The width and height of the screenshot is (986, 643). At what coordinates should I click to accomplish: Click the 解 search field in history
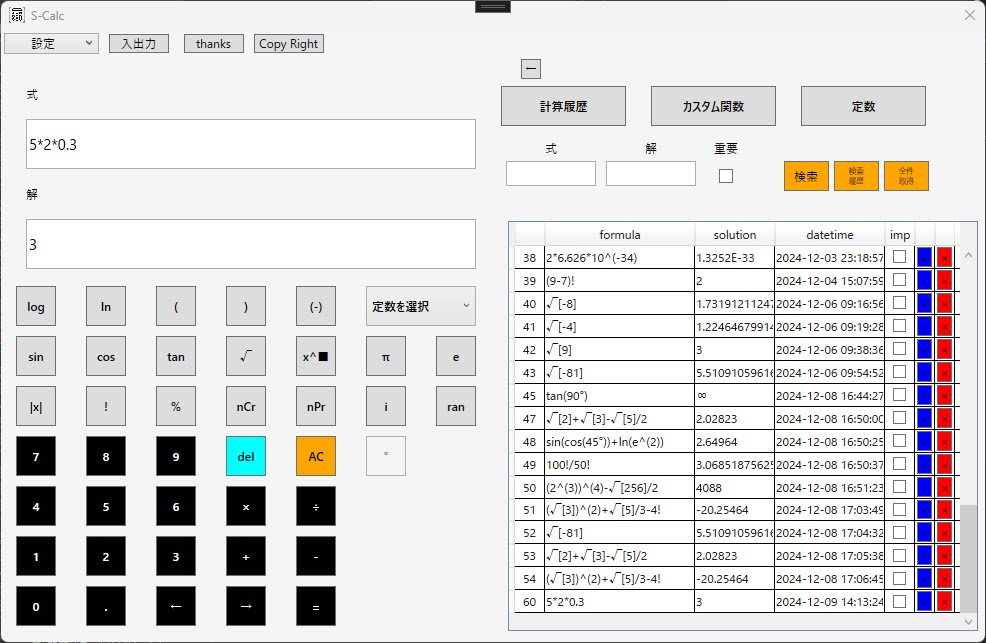click(x=651, y=173)
